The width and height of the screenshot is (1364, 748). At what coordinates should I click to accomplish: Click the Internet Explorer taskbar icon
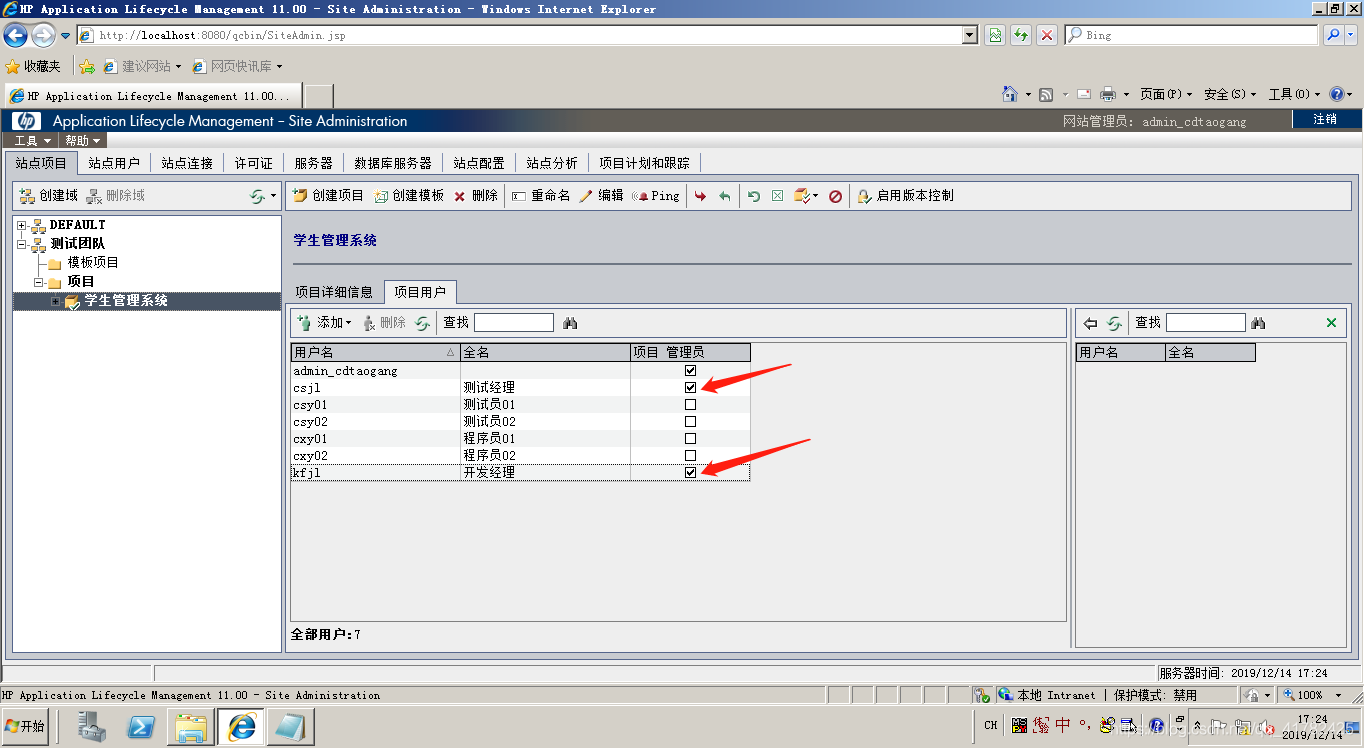click(241, 727)
